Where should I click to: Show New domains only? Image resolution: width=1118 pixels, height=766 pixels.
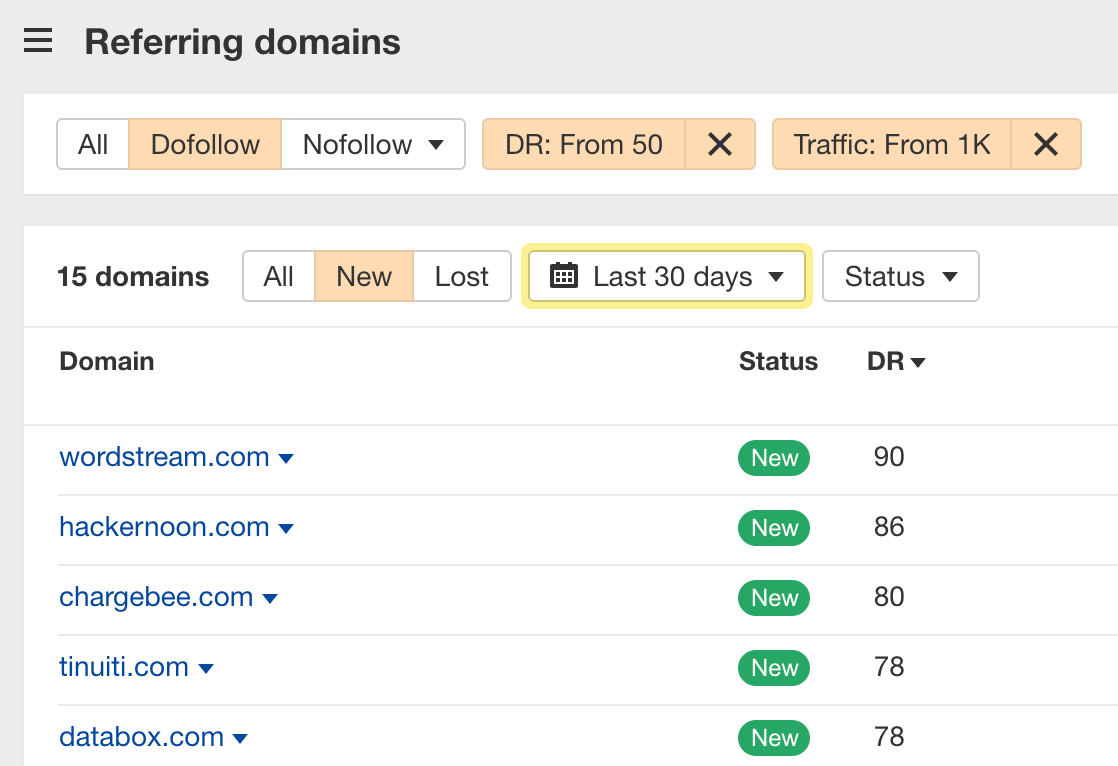pyautogui.click(x=364, y=276)
